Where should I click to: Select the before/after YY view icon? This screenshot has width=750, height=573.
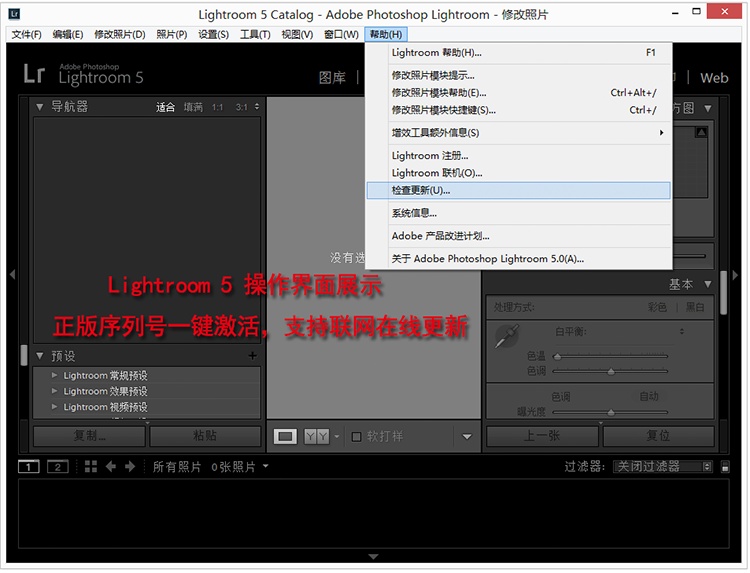317,436
